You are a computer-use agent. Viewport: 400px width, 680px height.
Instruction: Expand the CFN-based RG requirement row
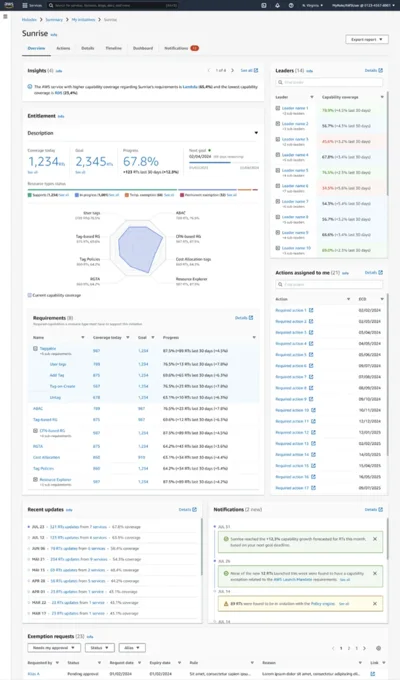click(x=36, y=431)
